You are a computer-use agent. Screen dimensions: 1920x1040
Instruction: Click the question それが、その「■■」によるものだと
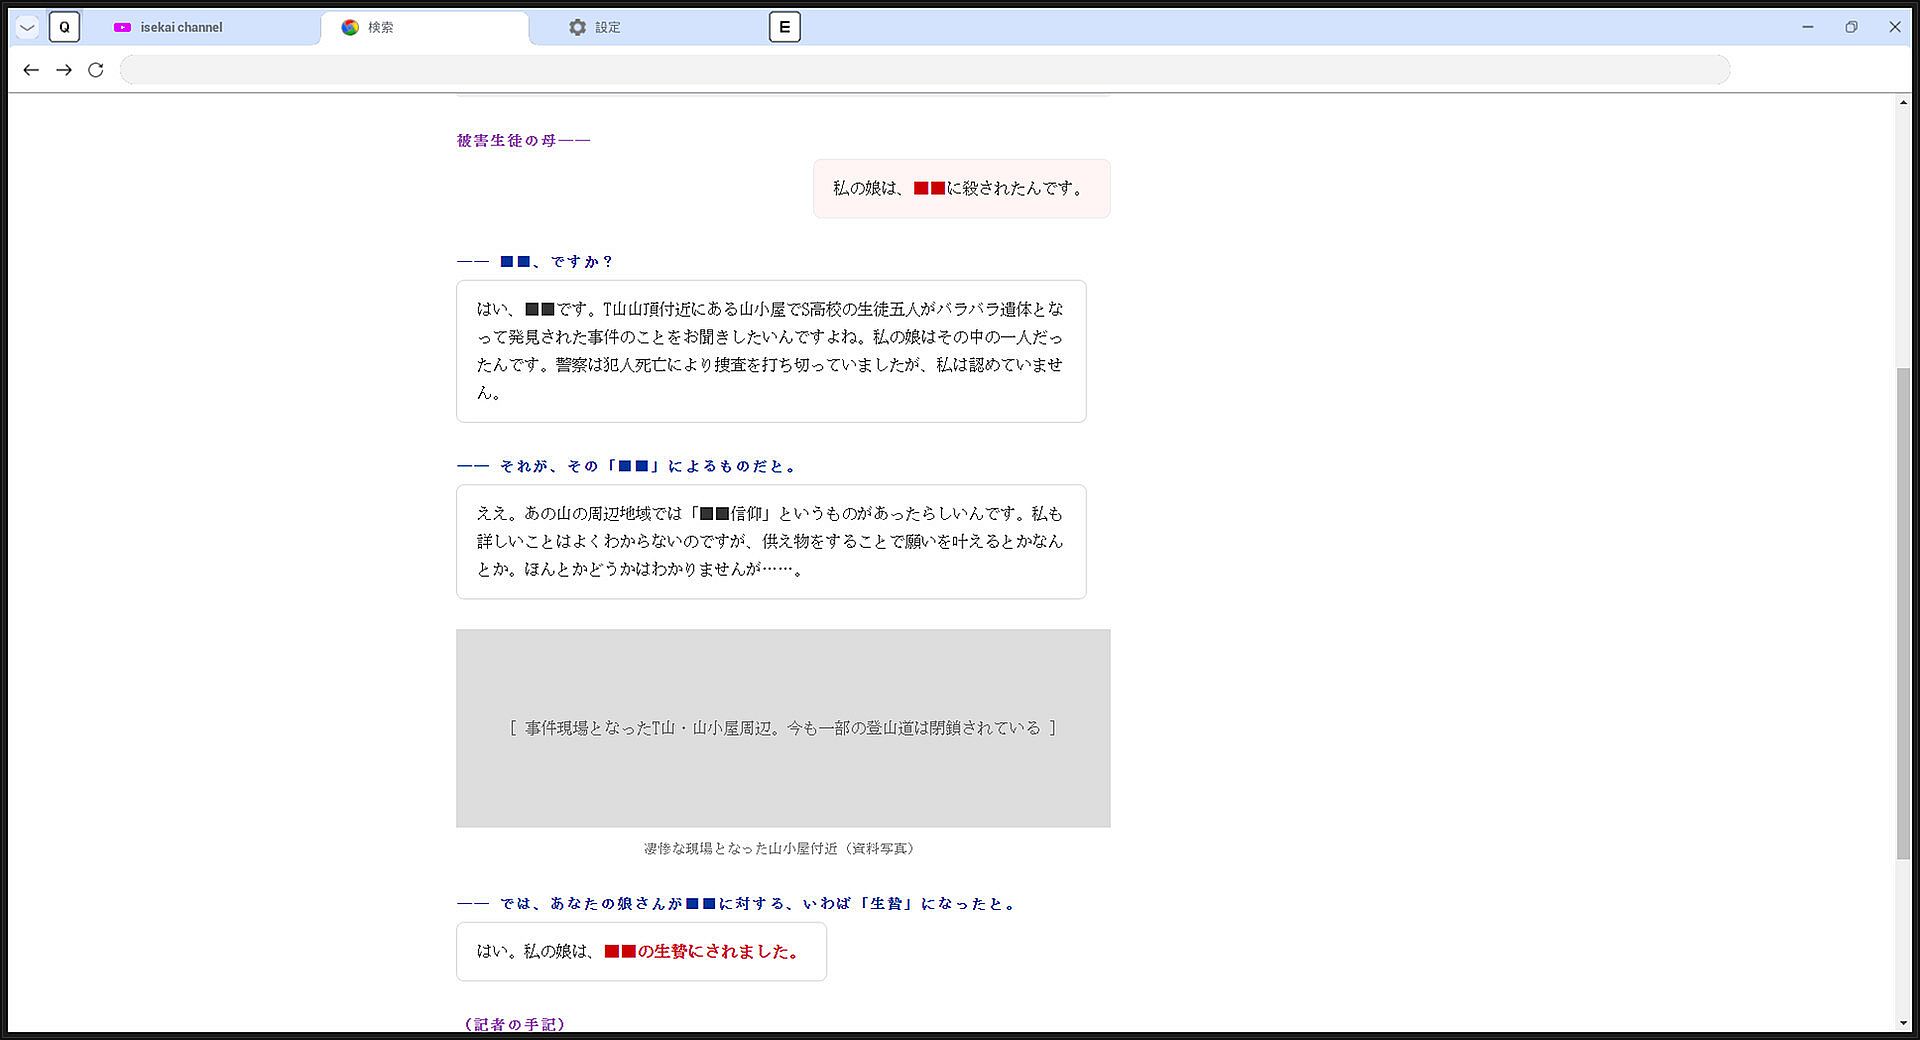(x=627, y=466)
